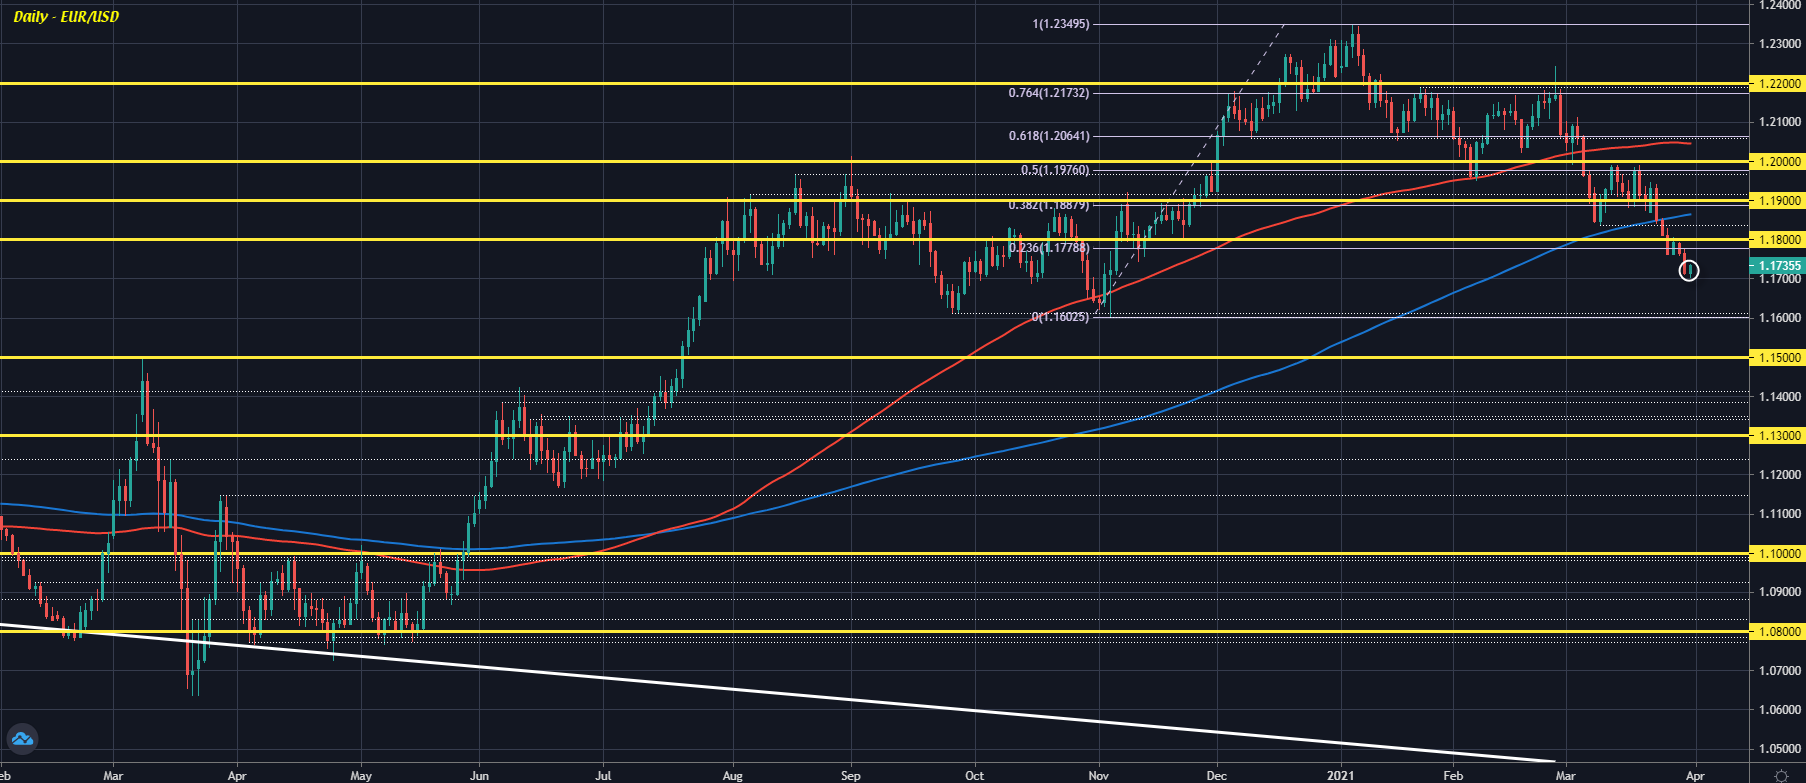Image resolution: width=1806 pixels, height=783 pixels.
Task: Click the May label on time axis
Action: (361, 775)
